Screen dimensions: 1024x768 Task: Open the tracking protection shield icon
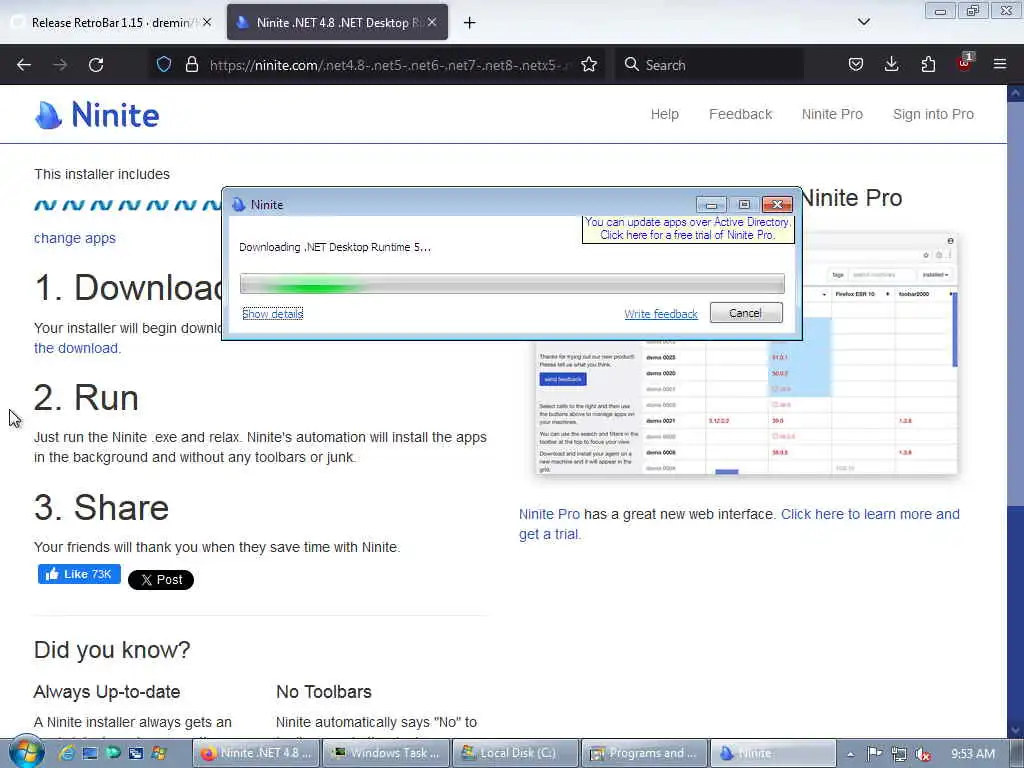point(164,64)
